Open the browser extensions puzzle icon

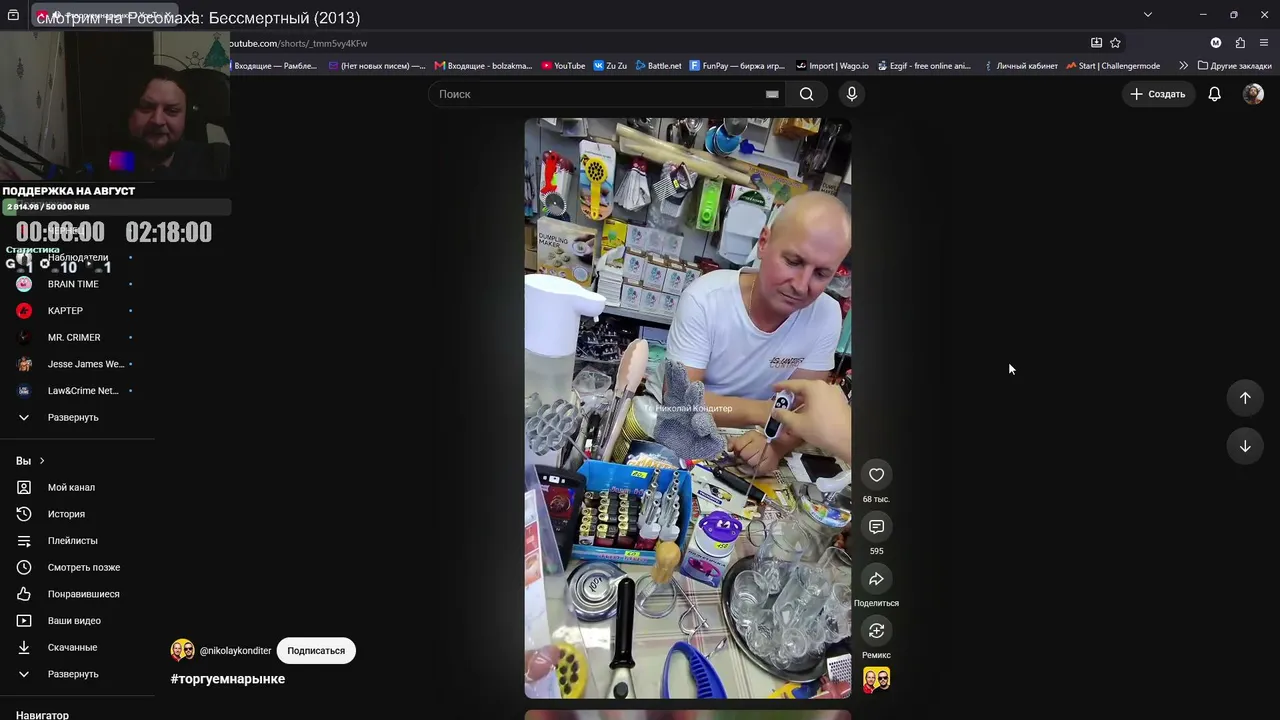click(1240, 43)
